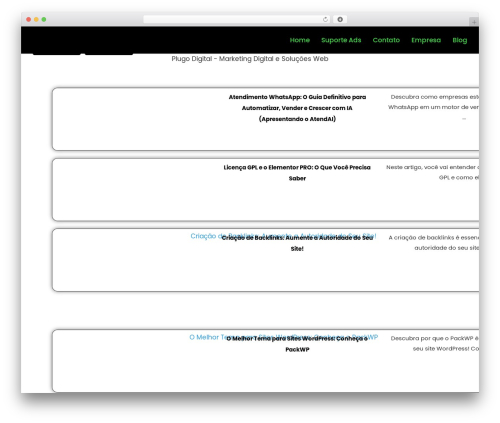Viewport: 500px width, 423px height.
Task: Go to Suporte Ads in the navigation
Action: tap(341, 40)
